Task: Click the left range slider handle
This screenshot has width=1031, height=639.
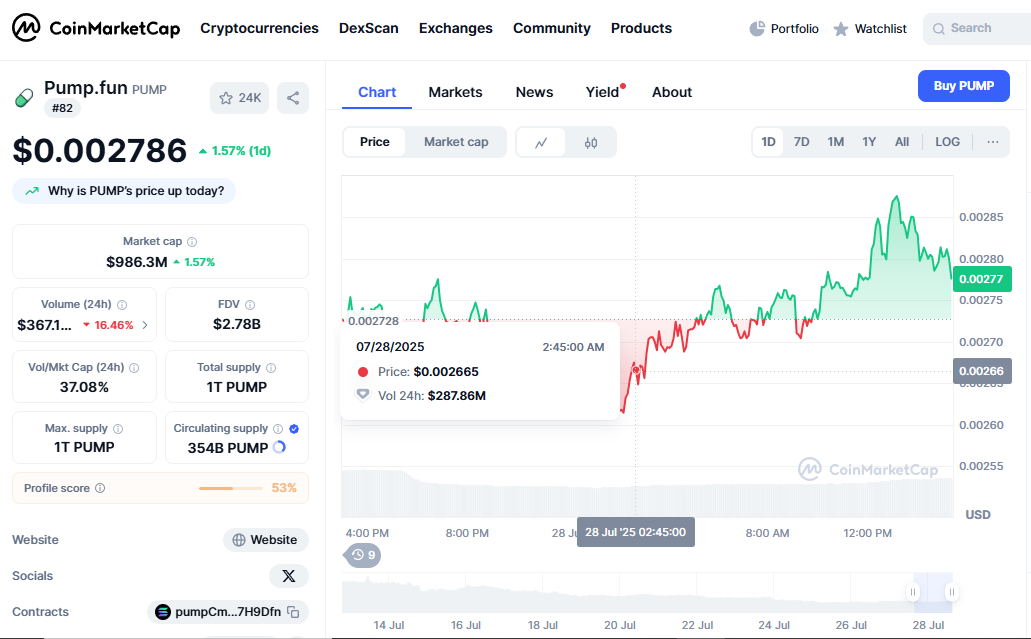Action: [913, 592]
